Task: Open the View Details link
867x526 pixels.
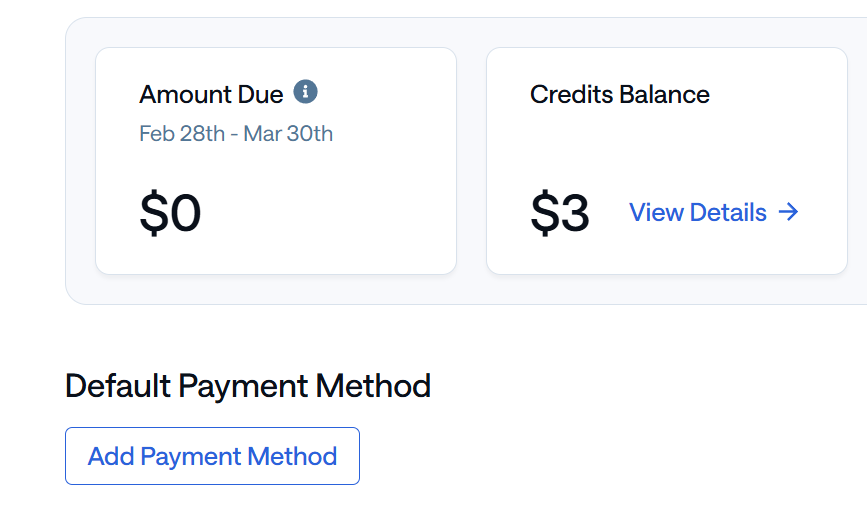Action: click(x=698, y=212)
